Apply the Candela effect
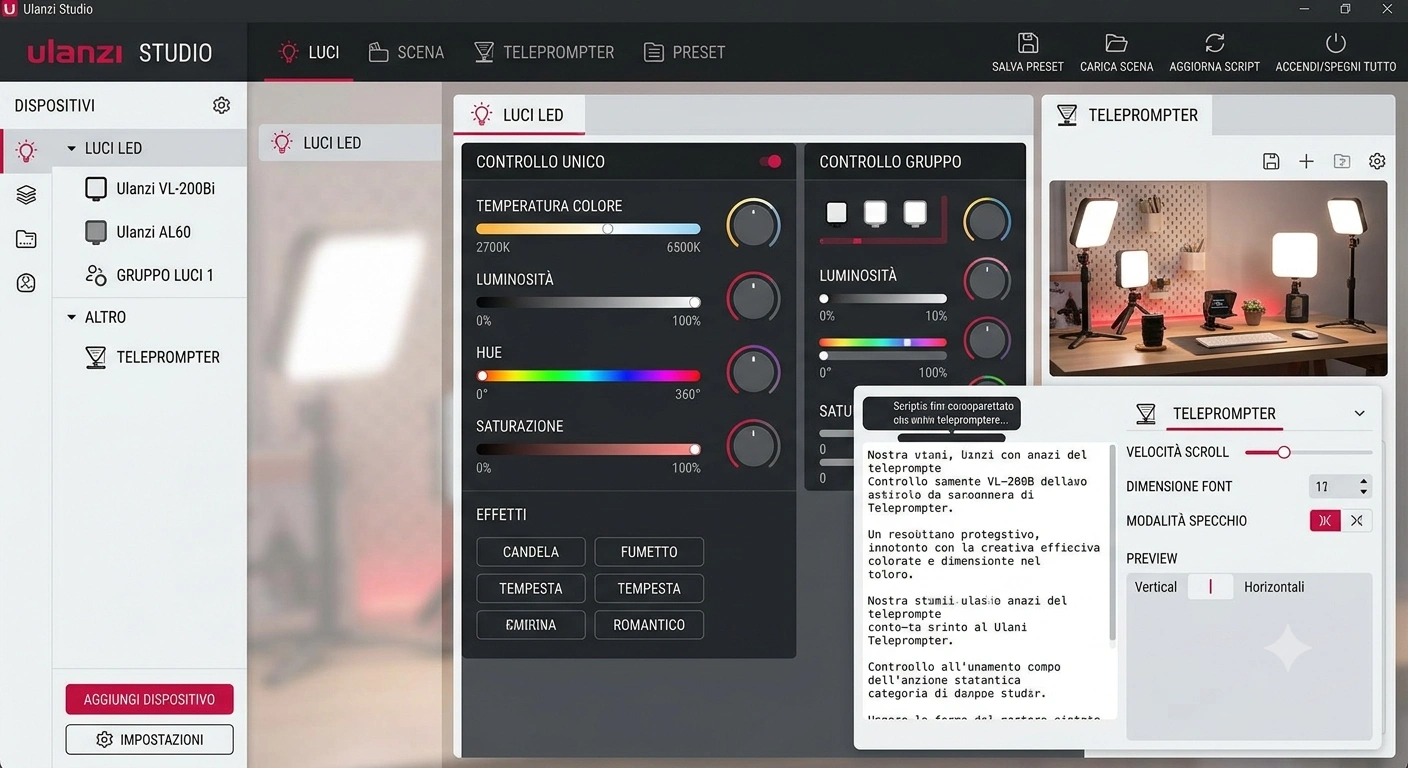1408x768 pixels. click(x=531, y=552)
